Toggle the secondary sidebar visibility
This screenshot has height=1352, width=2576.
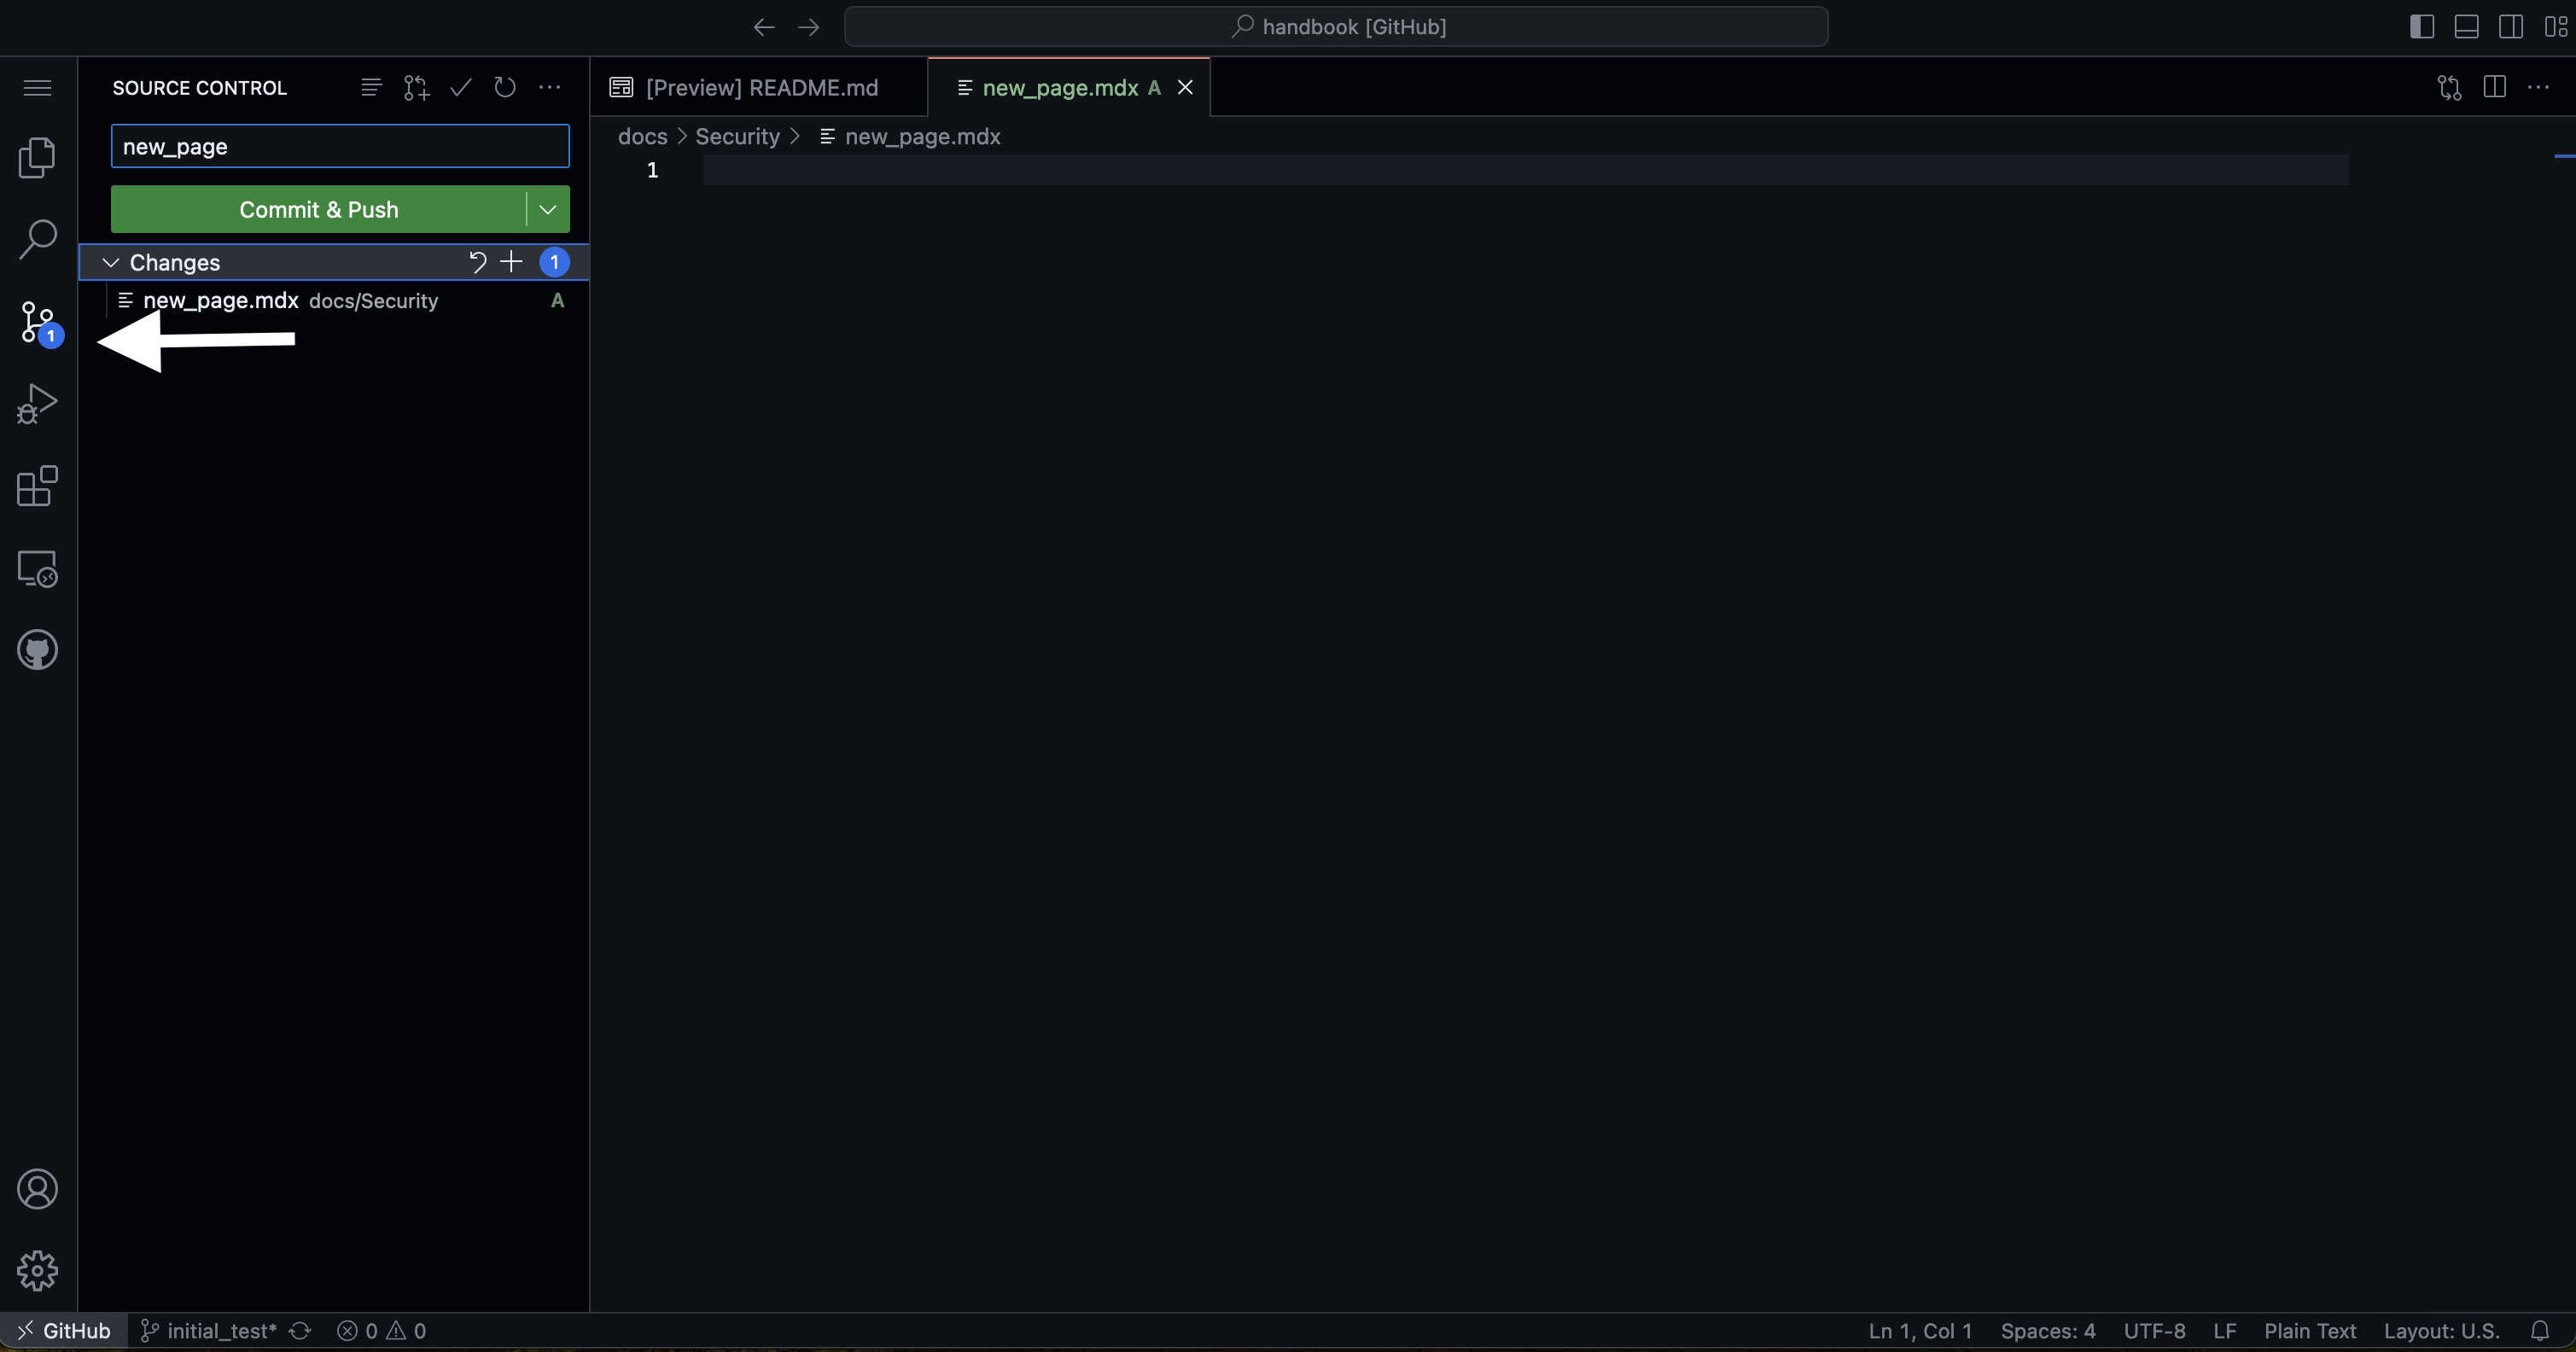click(2510, 27)
